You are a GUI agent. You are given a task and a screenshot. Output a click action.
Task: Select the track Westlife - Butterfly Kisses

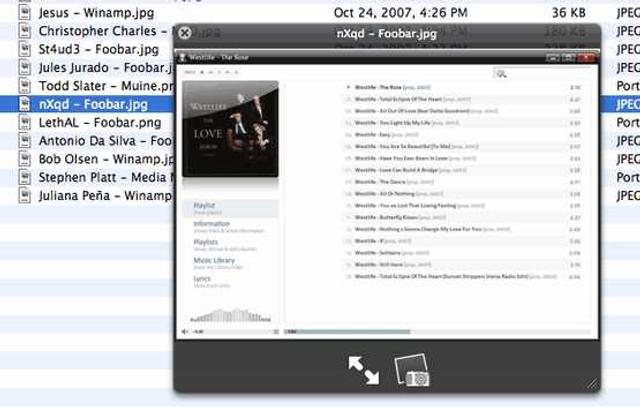click(x=463, y=217)
